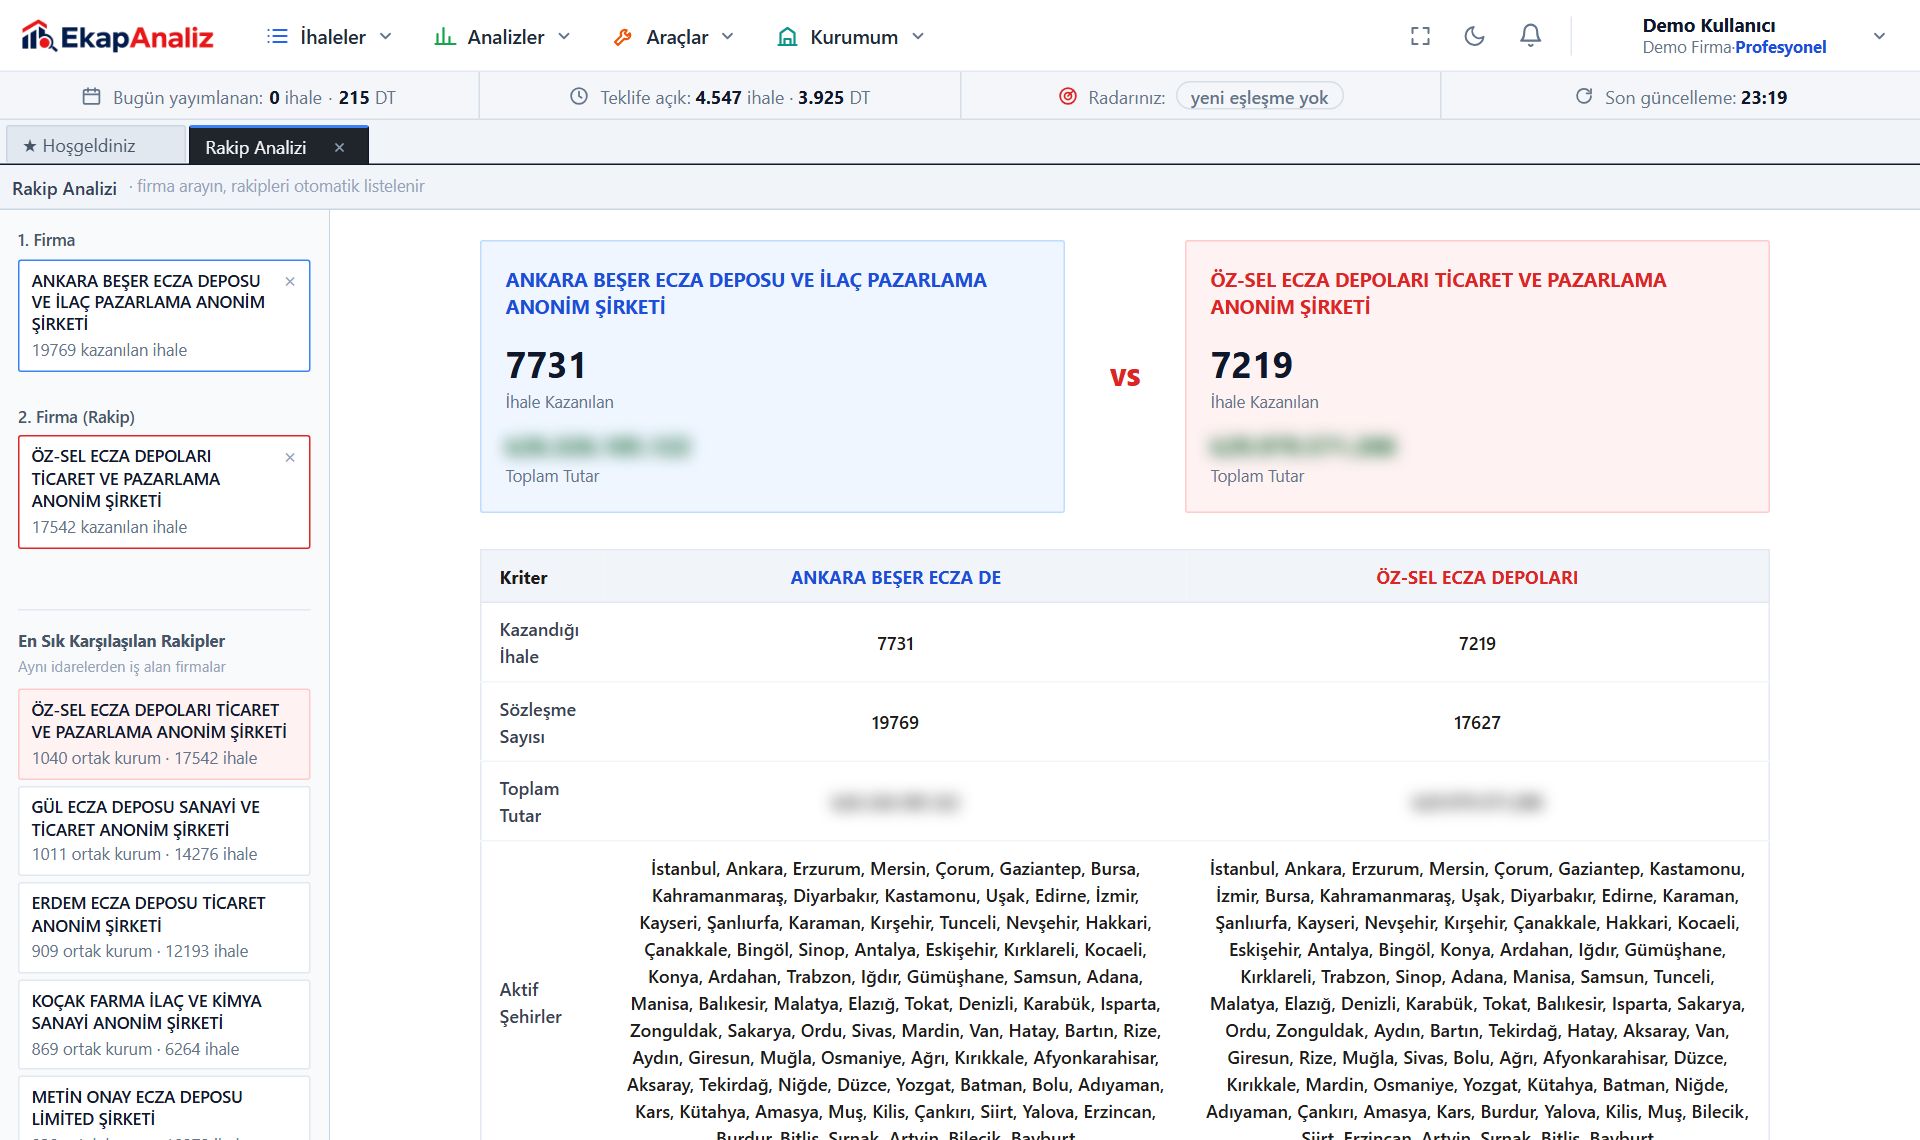Screen dimensions: 1920x1140
Task: Switch to dark mode moon icon
Action: point(1474,36)
